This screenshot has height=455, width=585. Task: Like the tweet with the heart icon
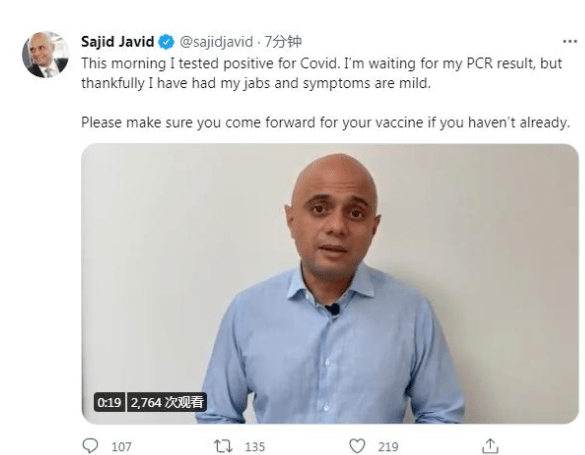click(x=357, y=446)
